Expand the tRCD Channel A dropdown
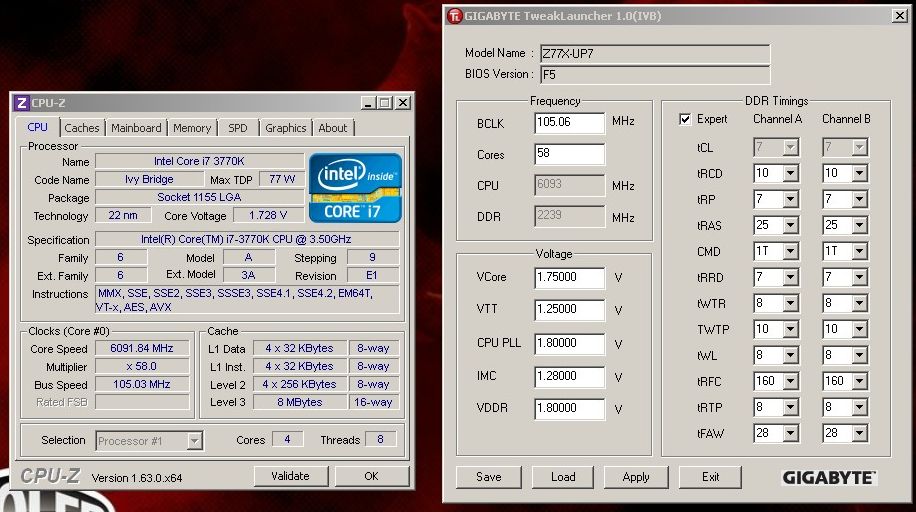 point(790,174)
